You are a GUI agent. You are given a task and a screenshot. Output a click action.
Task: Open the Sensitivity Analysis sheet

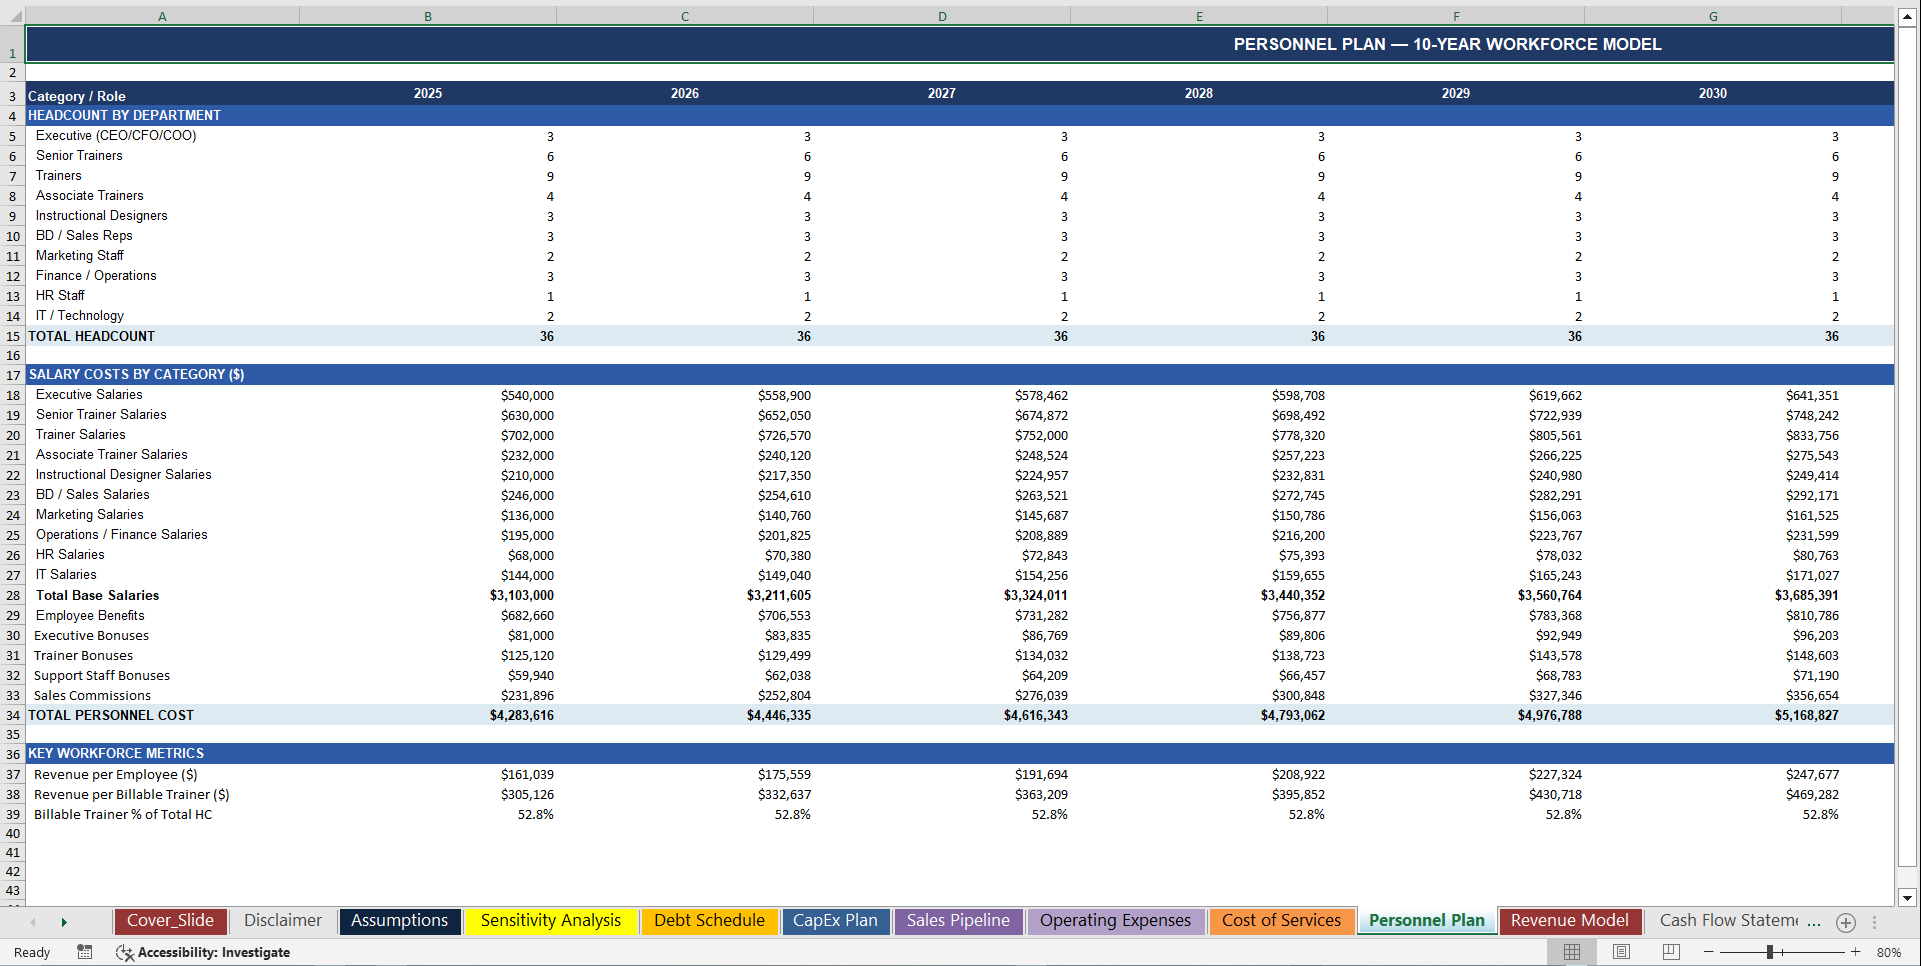[x=551, y=920]
